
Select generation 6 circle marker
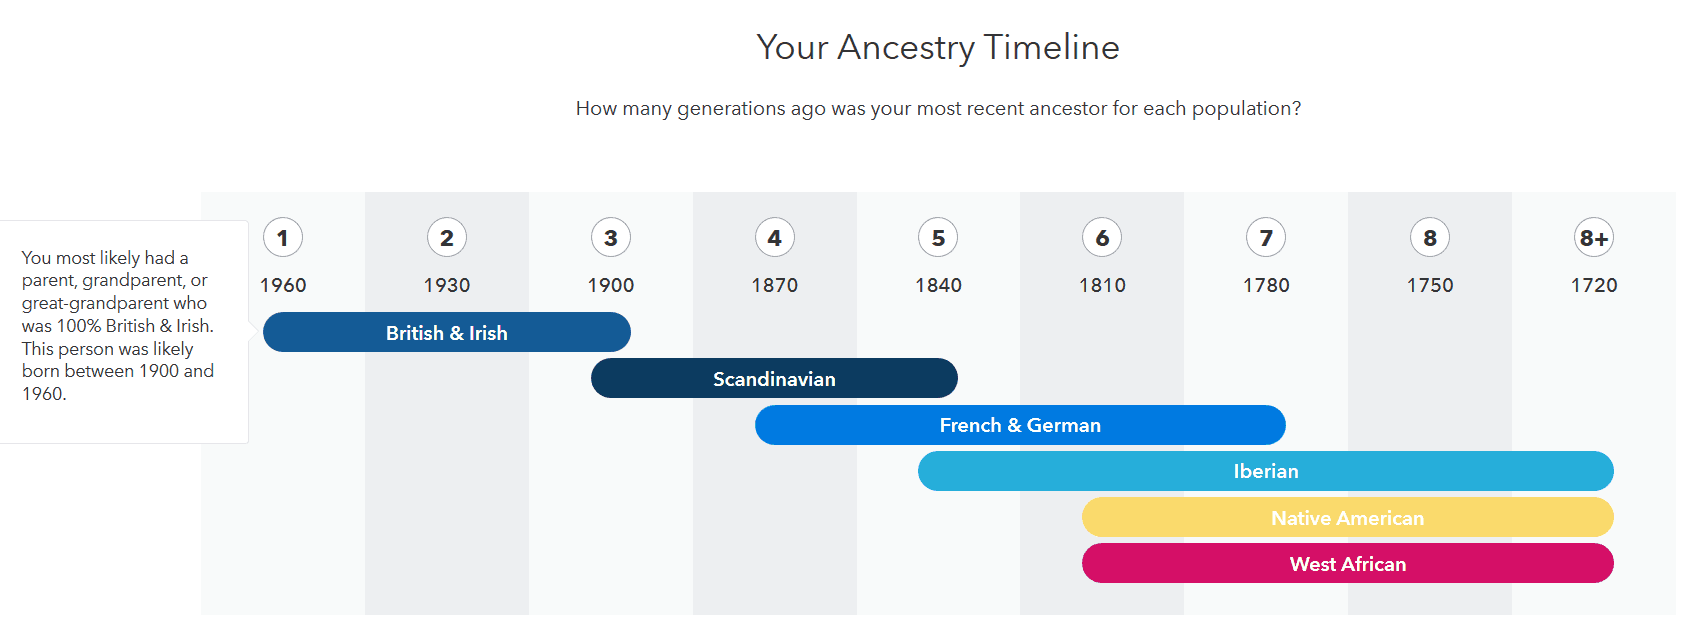tap(1102, 238)
